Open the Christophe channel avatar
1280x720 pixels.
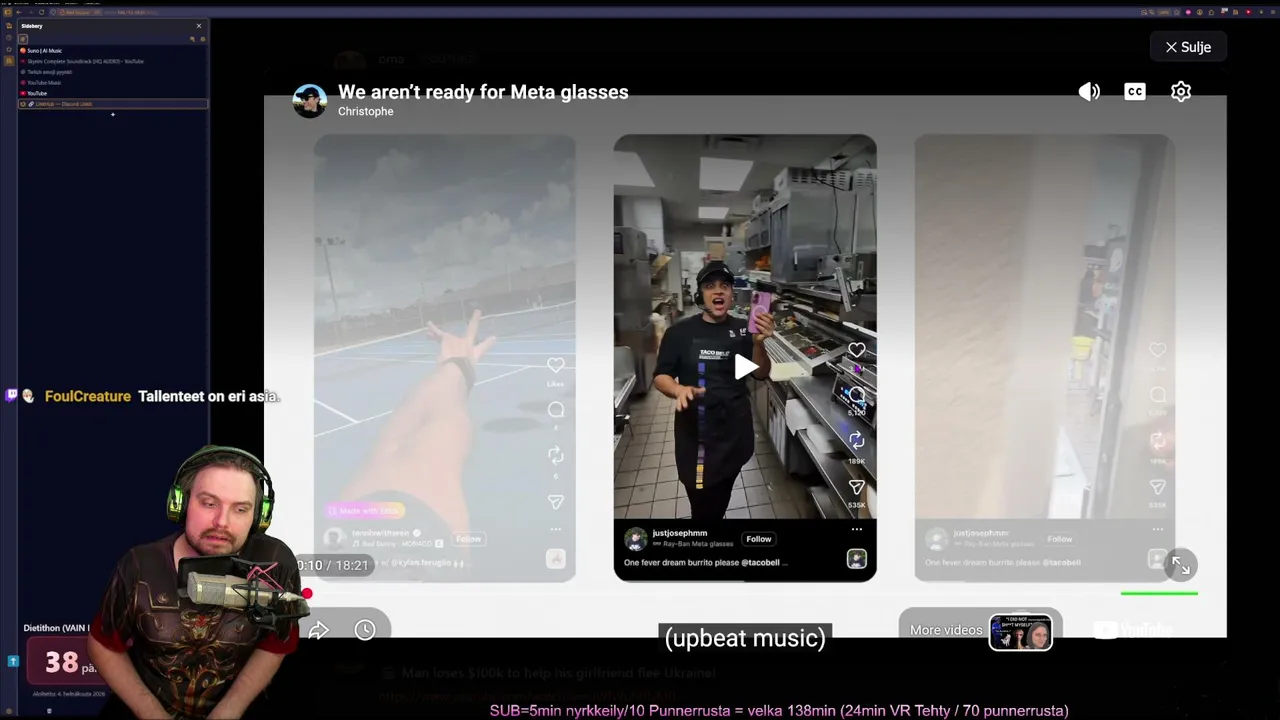click(x=310, y=101)
